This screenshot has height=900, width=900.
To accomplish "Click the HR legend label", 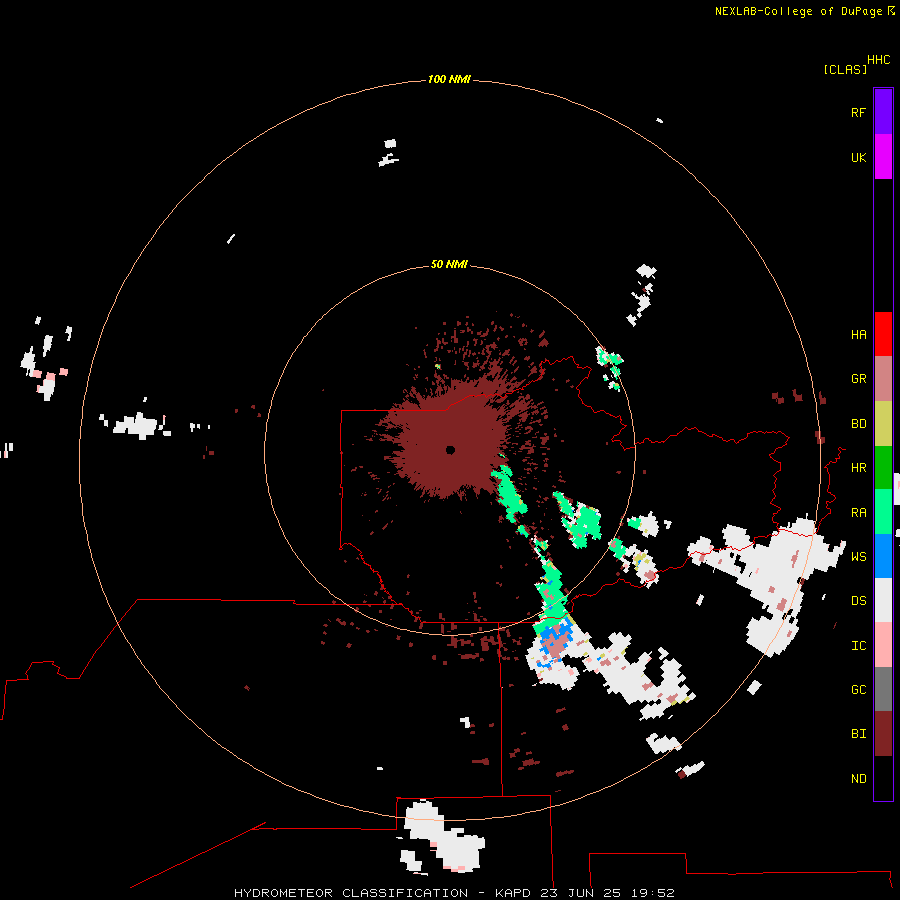I will pos(858,467).
